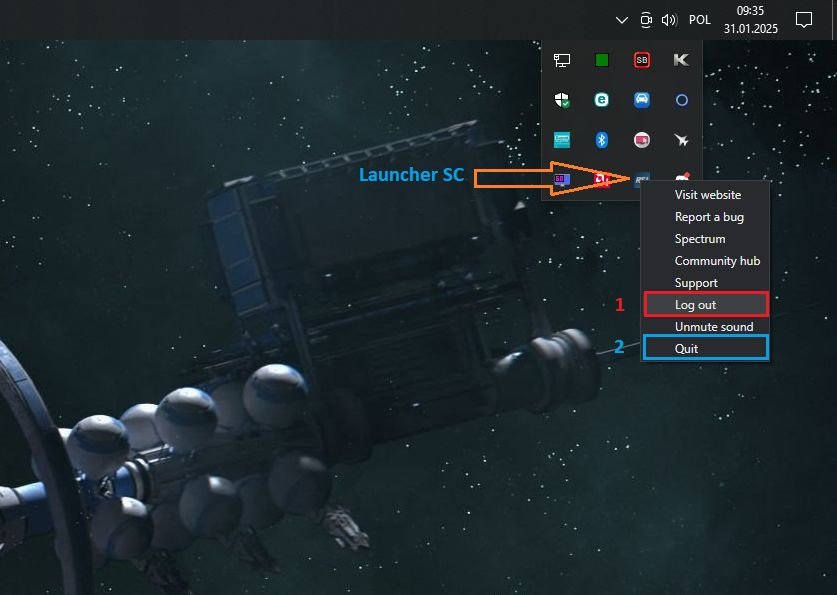The width and height of the screenshot is (837, 595).
Task: Click the RSI Launcher tray icon
Action: [x=641, y=180]
